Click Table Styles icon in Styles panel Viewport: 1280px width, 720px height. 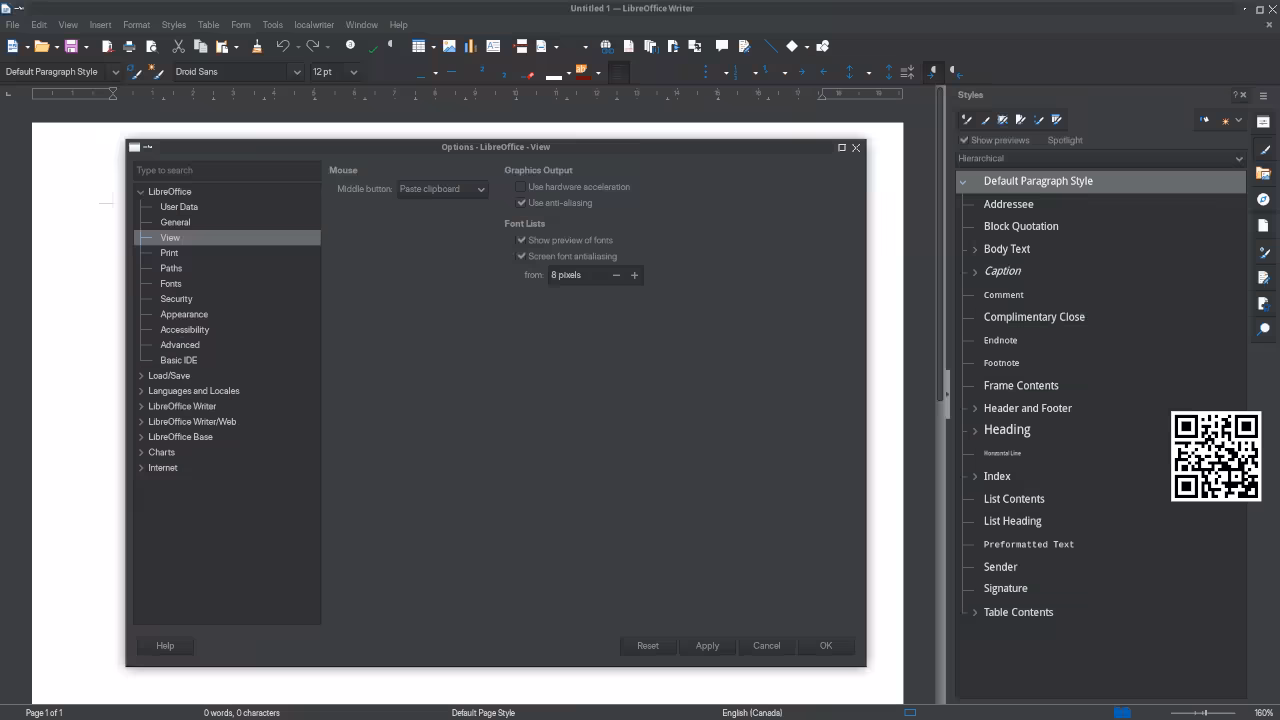[x=1057, y=120]
